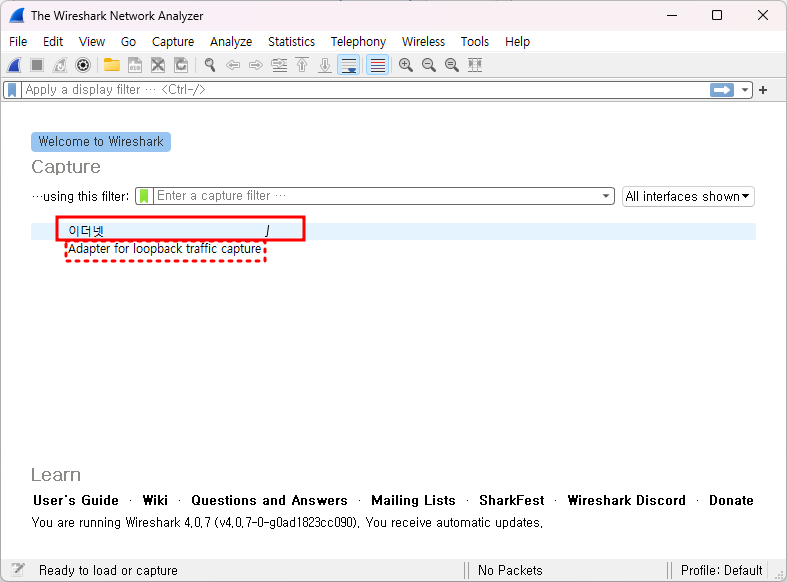
Task: Minimize the Wireshark window
Action: 672,16
